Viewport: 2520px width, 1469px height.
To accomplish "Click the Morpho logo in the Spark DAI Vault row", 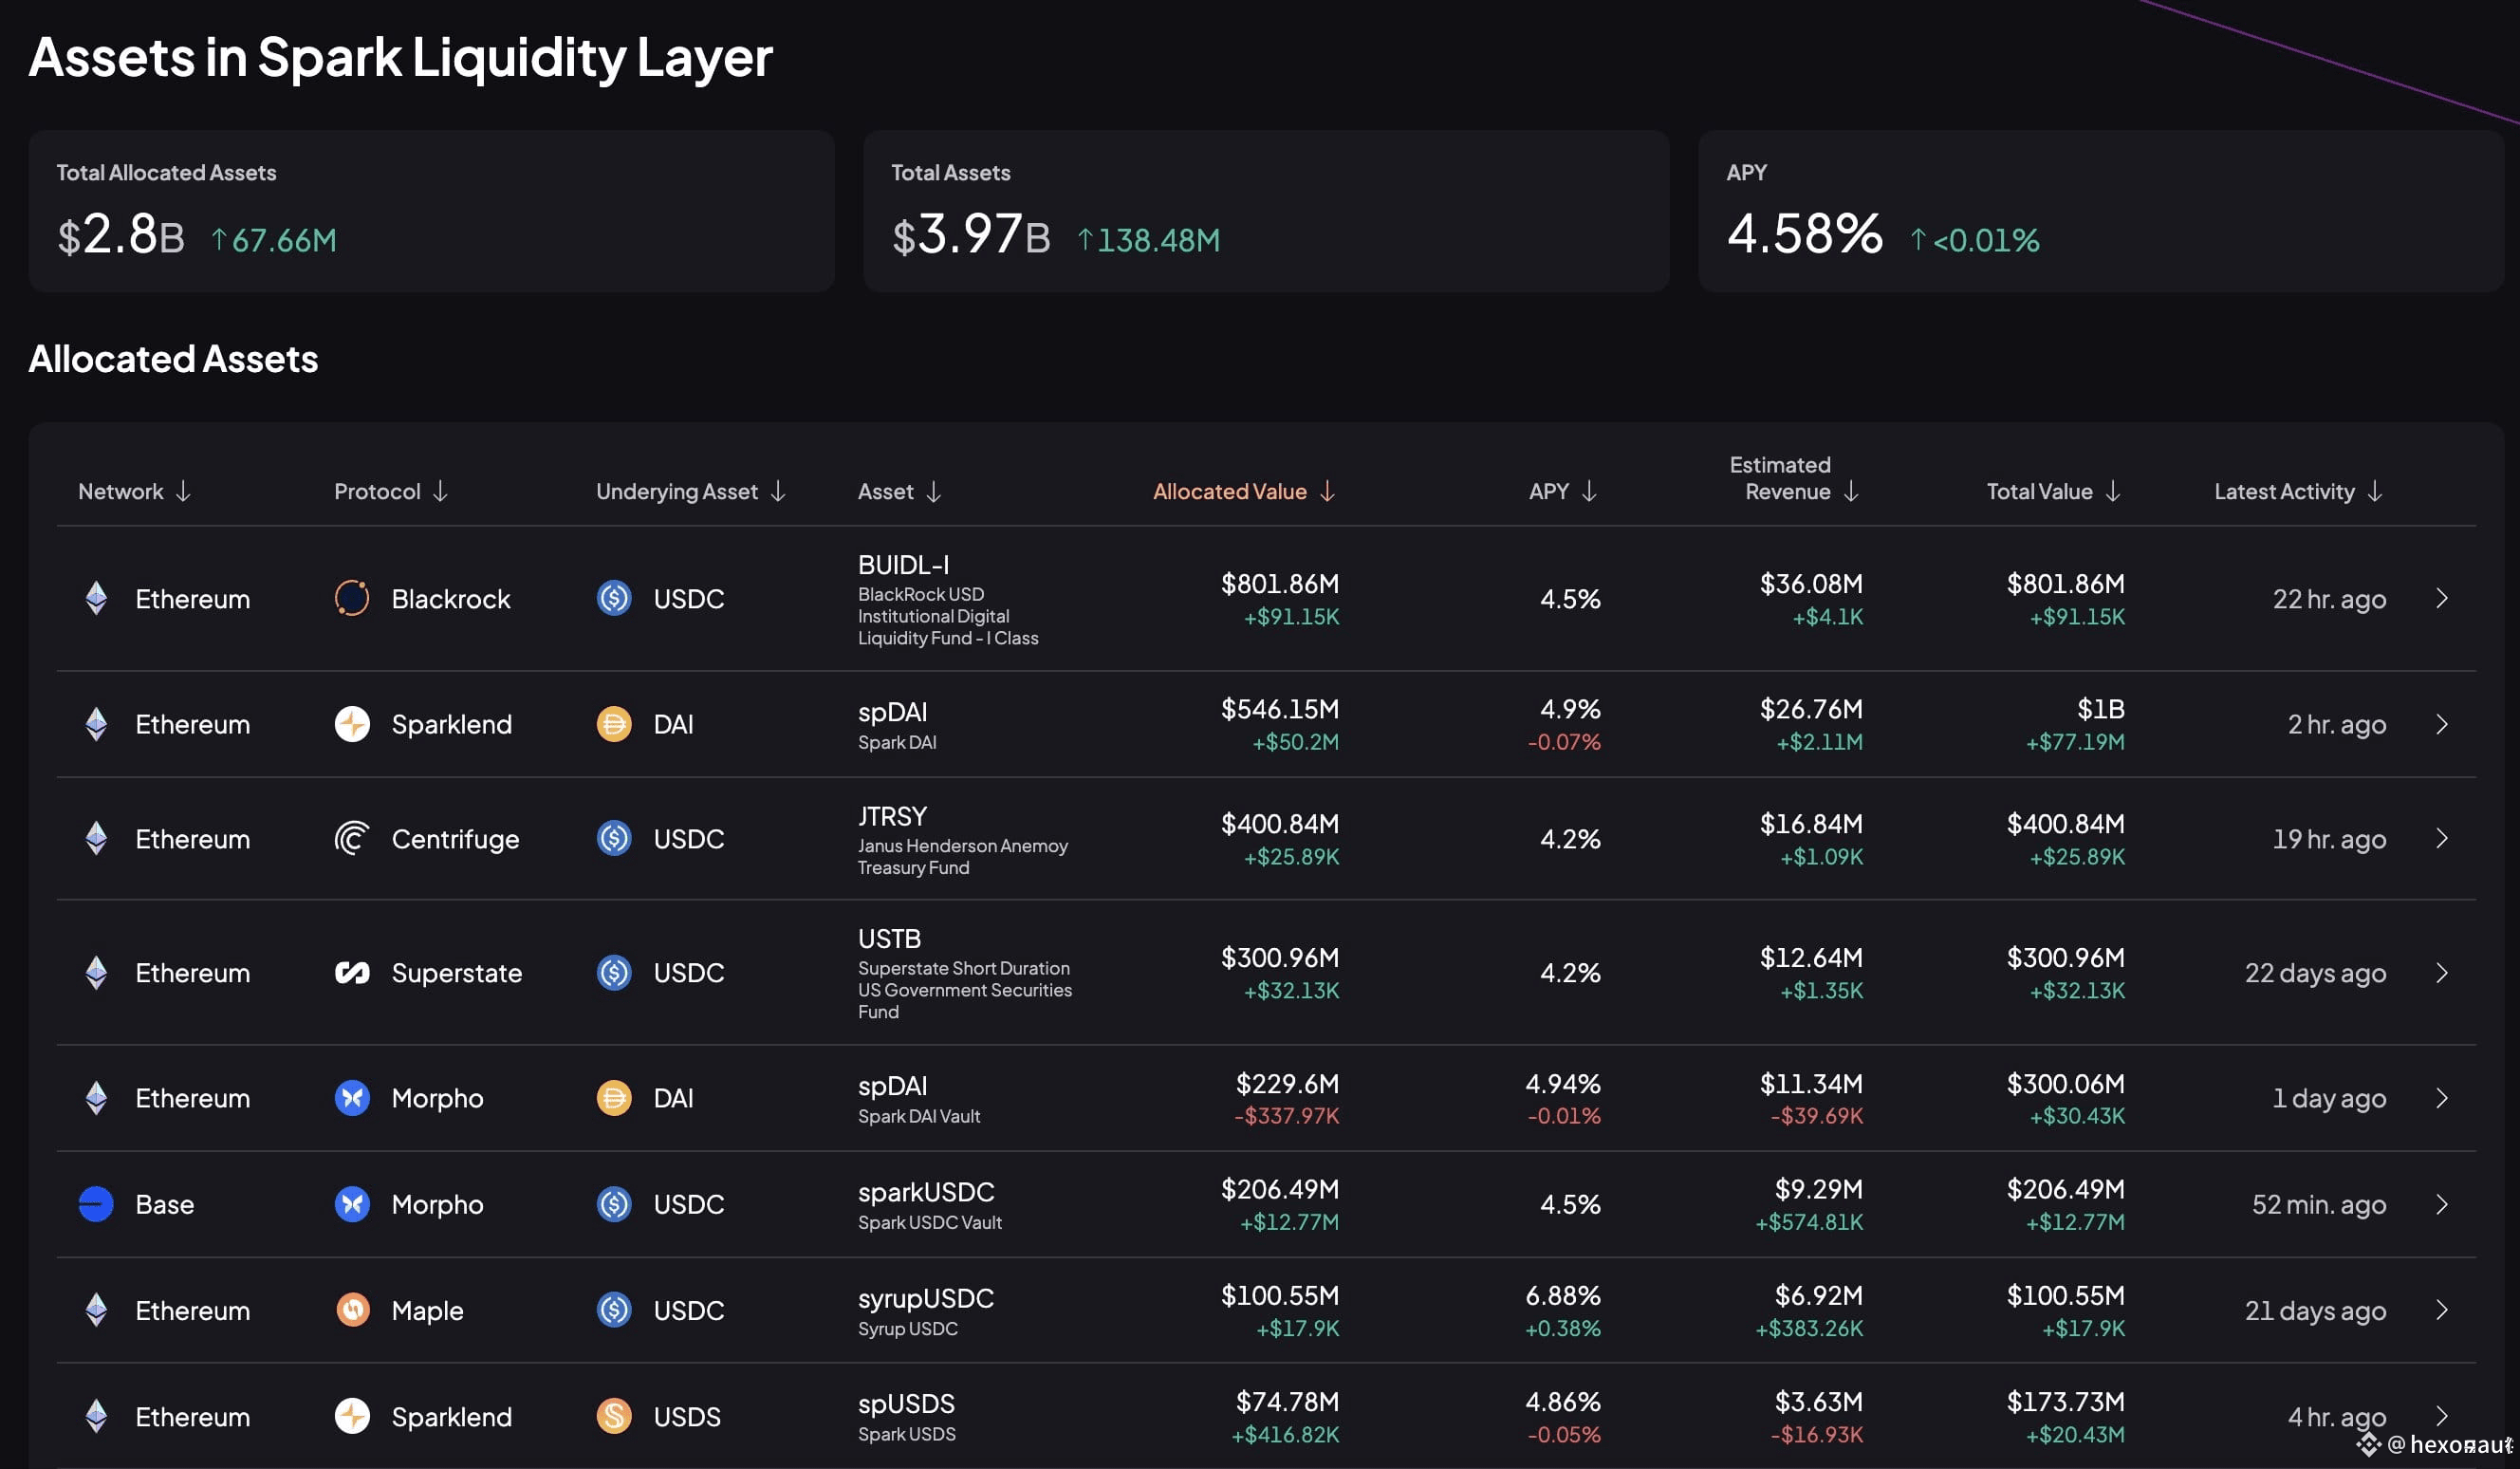I will (352, 1098).
